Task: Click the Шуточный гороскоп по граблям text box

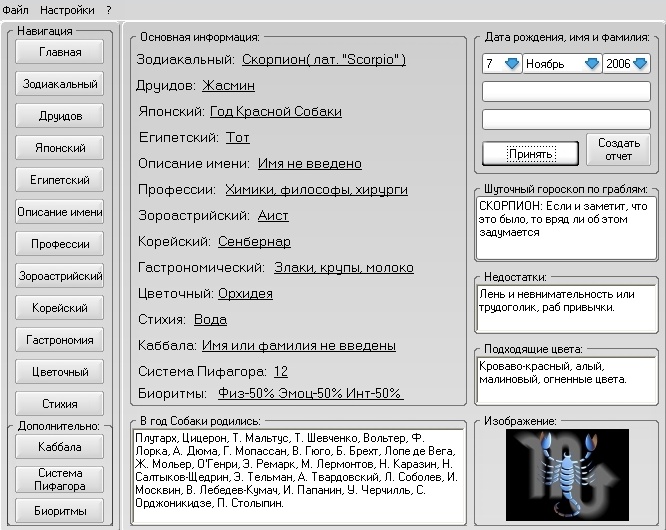Action: coord(566,228)
